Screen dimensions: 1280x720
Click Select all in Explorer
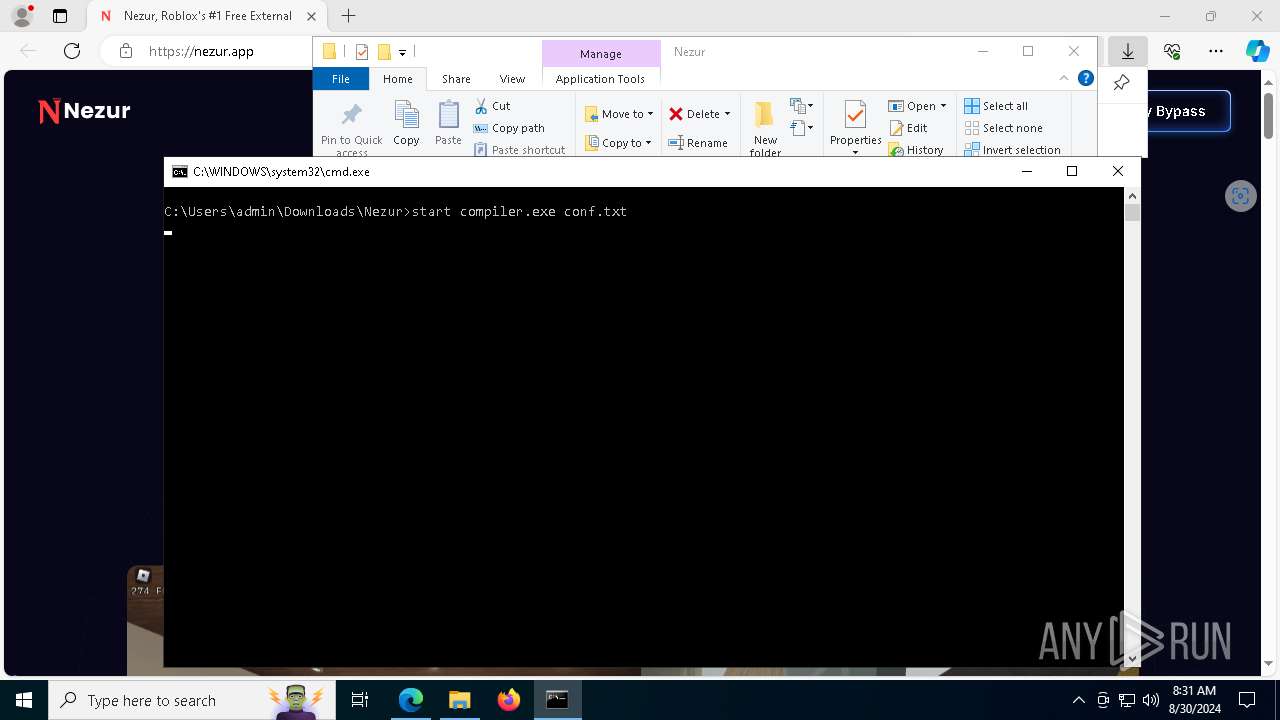pos(996,106)
